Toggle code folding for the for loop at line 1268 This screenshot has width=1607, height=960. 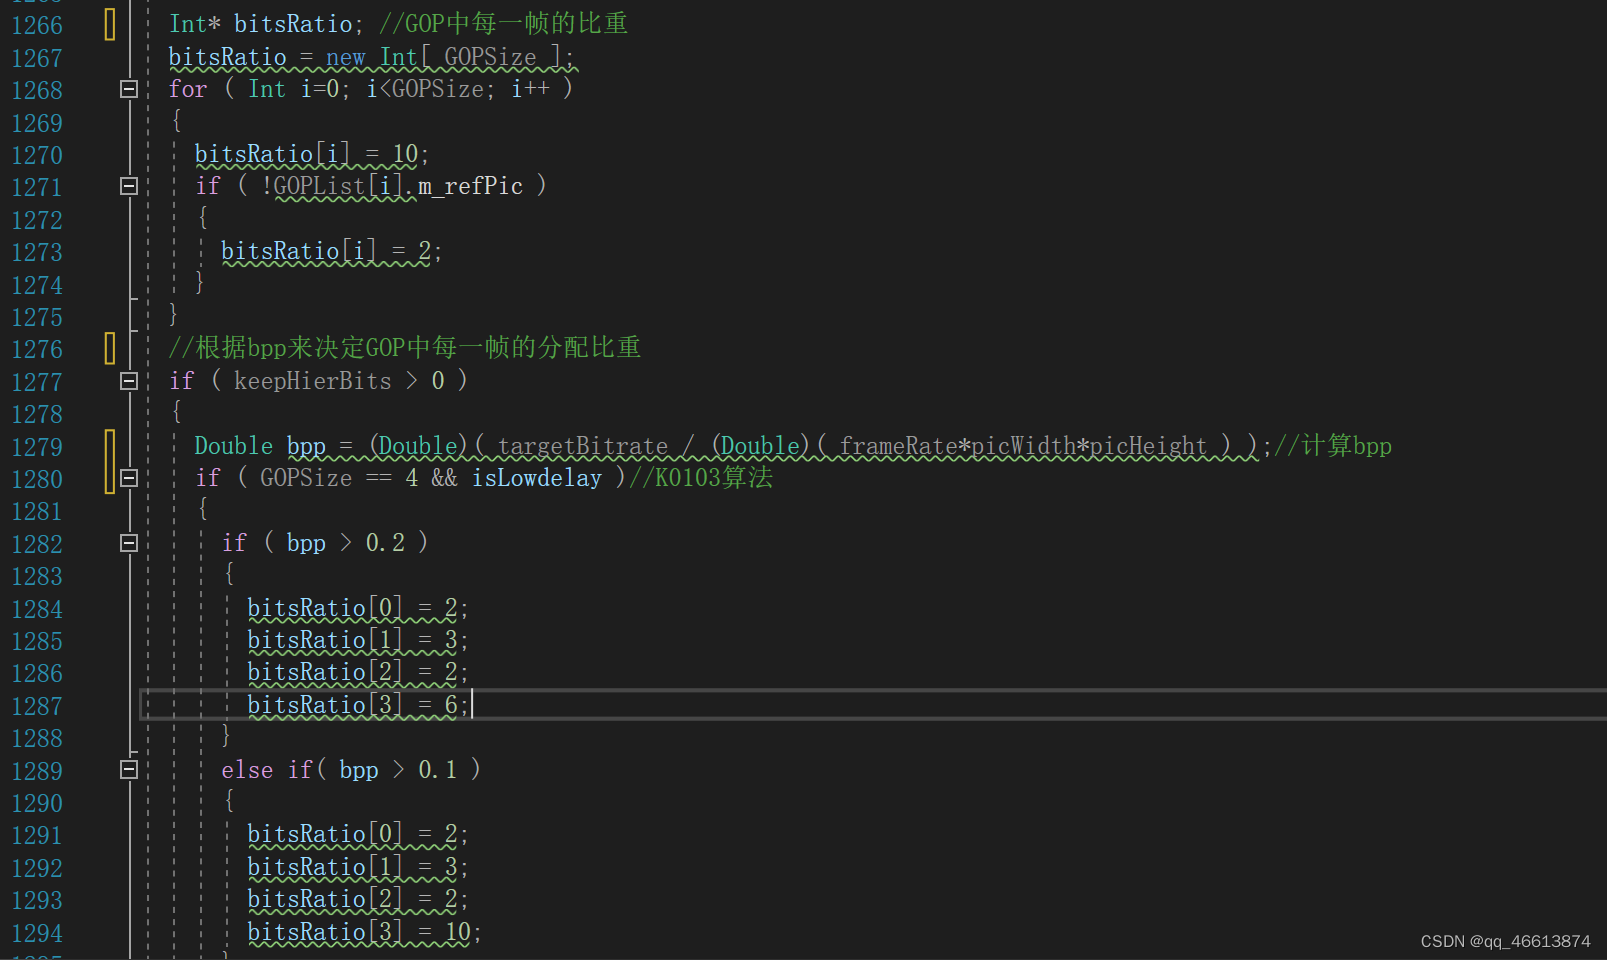pos(128,89)
